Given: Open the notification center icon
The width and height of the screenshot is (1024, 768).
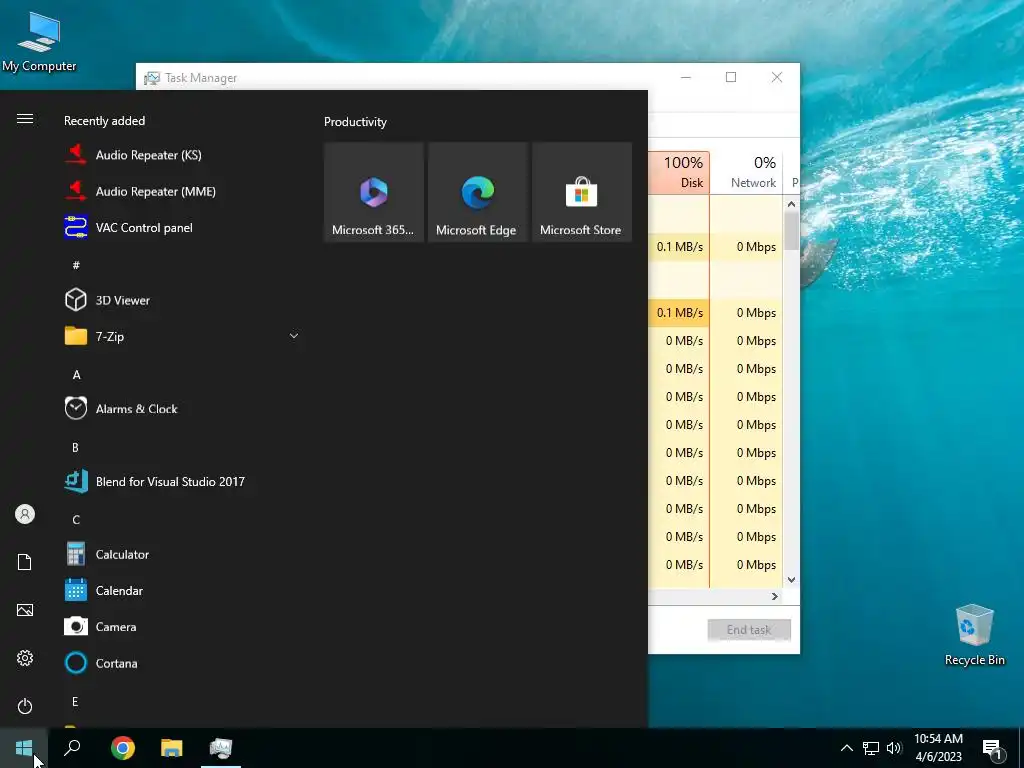Looking at the screenshot, I should click(992, 749).
